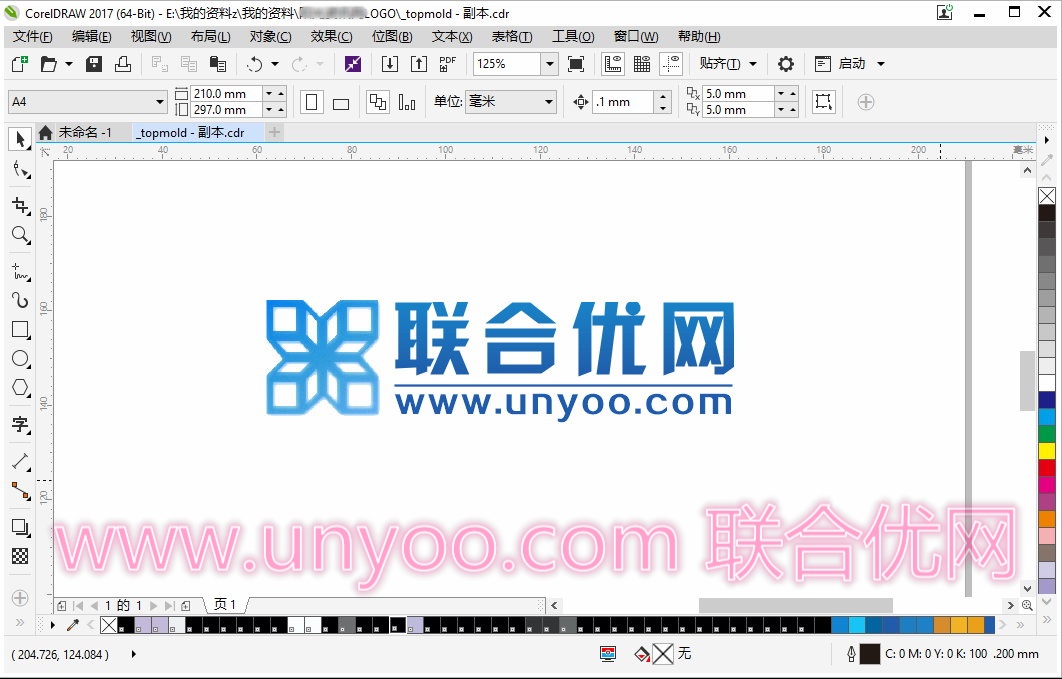Click the Undo arrow
1062x679 pixels.
tap(255, 64)
